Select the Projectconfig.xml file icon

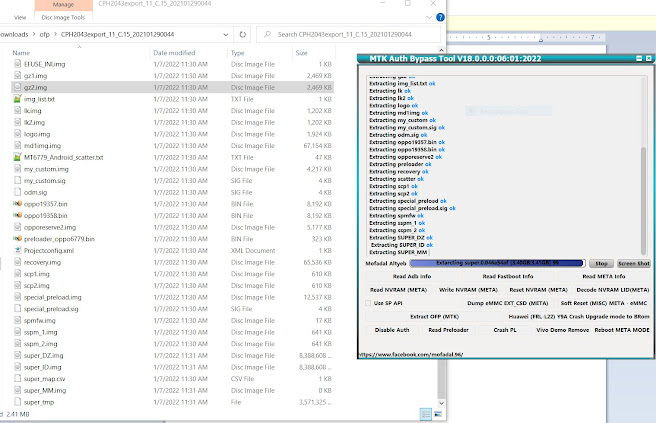point(17,250)
